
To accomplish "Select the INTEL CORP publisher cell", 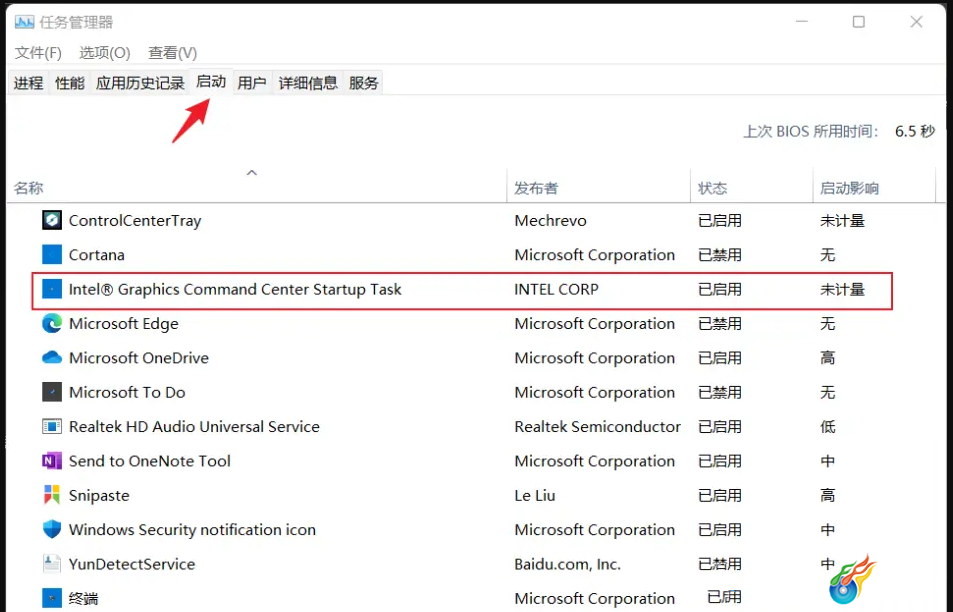I will 557,289.
